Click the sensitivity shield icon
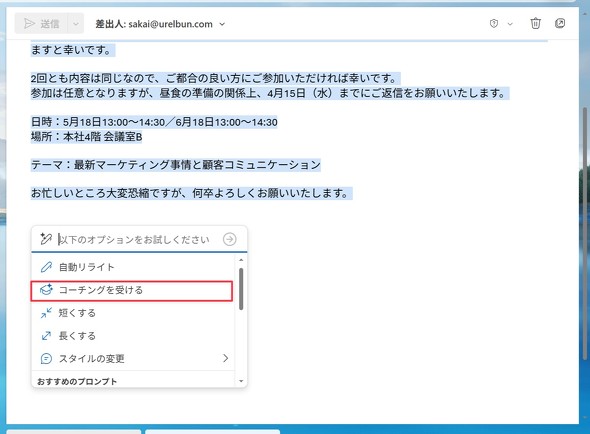The width and height of the screenshot is (590, 434). (494, 24)
